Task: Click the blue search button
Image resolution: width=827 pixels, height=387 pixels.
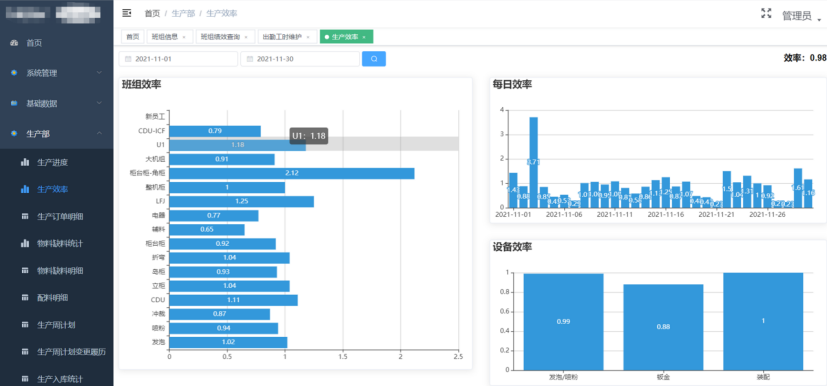Action: 374,59
